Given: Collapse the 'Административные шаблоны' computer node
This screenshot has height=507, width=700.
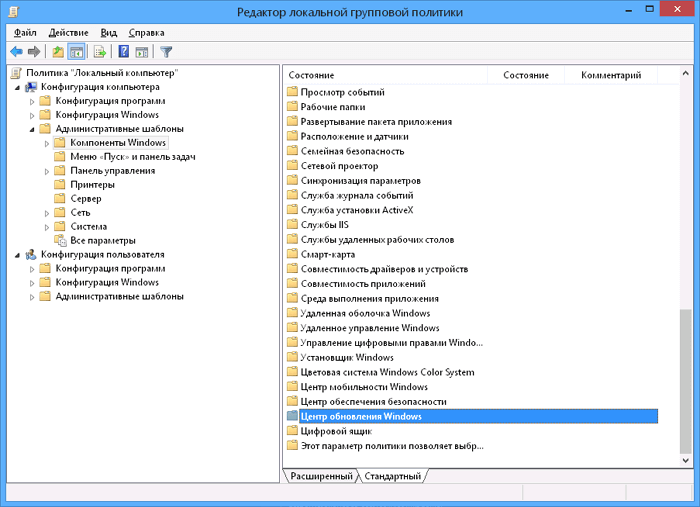Looking at the screenshot, I should pyautogui.click(x=32, y=129).
